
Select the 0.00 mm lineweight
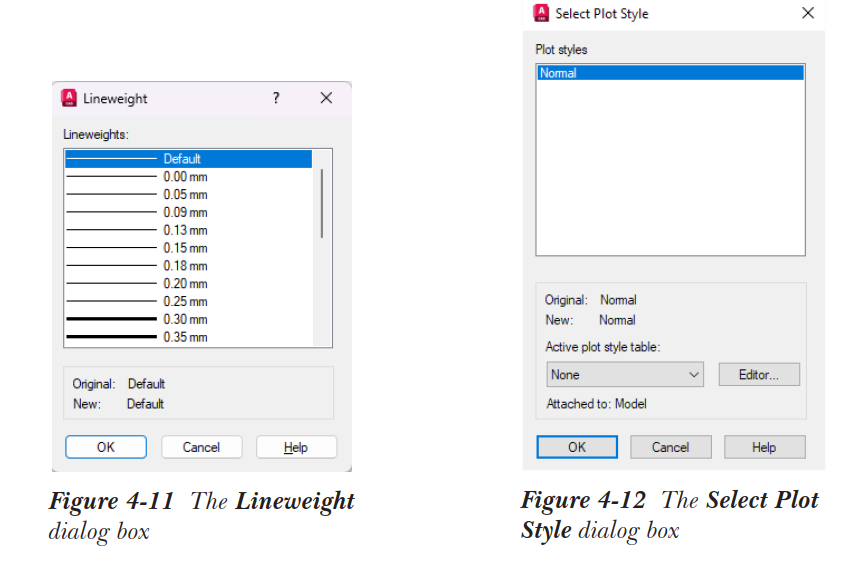point(188,176)
